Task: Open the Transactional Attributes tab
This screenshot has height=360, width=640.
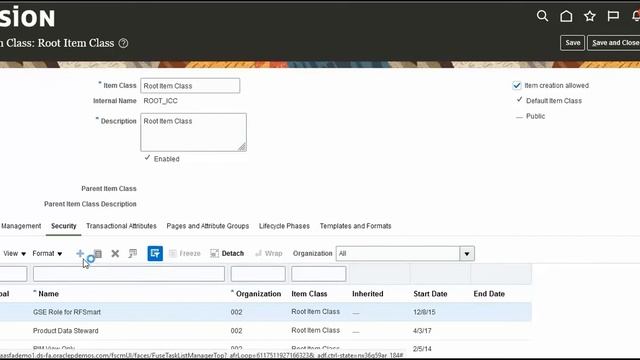Action: point(121,226)
